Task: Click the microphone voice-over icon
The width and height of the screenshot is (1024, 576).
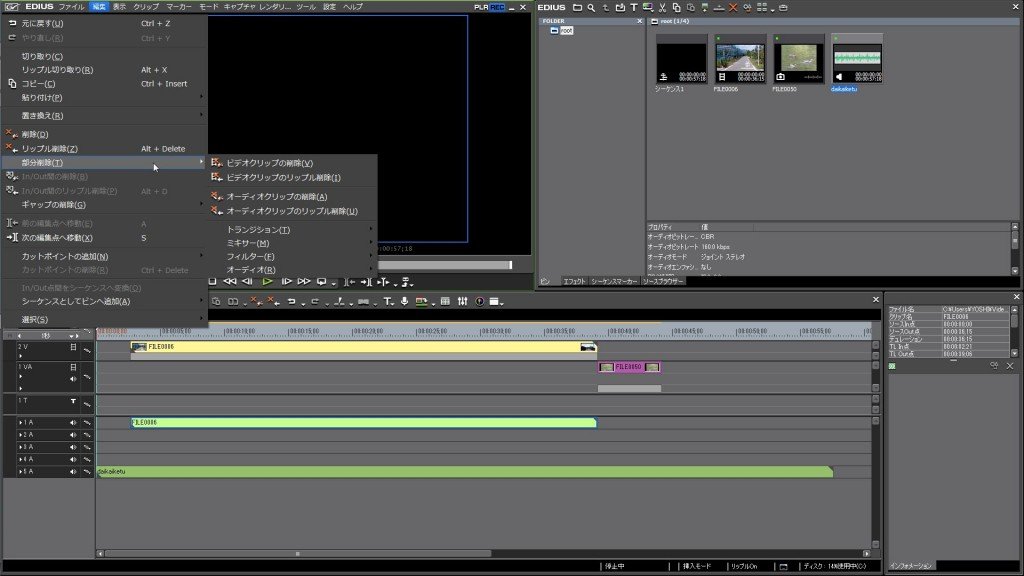Action: click(x=404, y=301)
